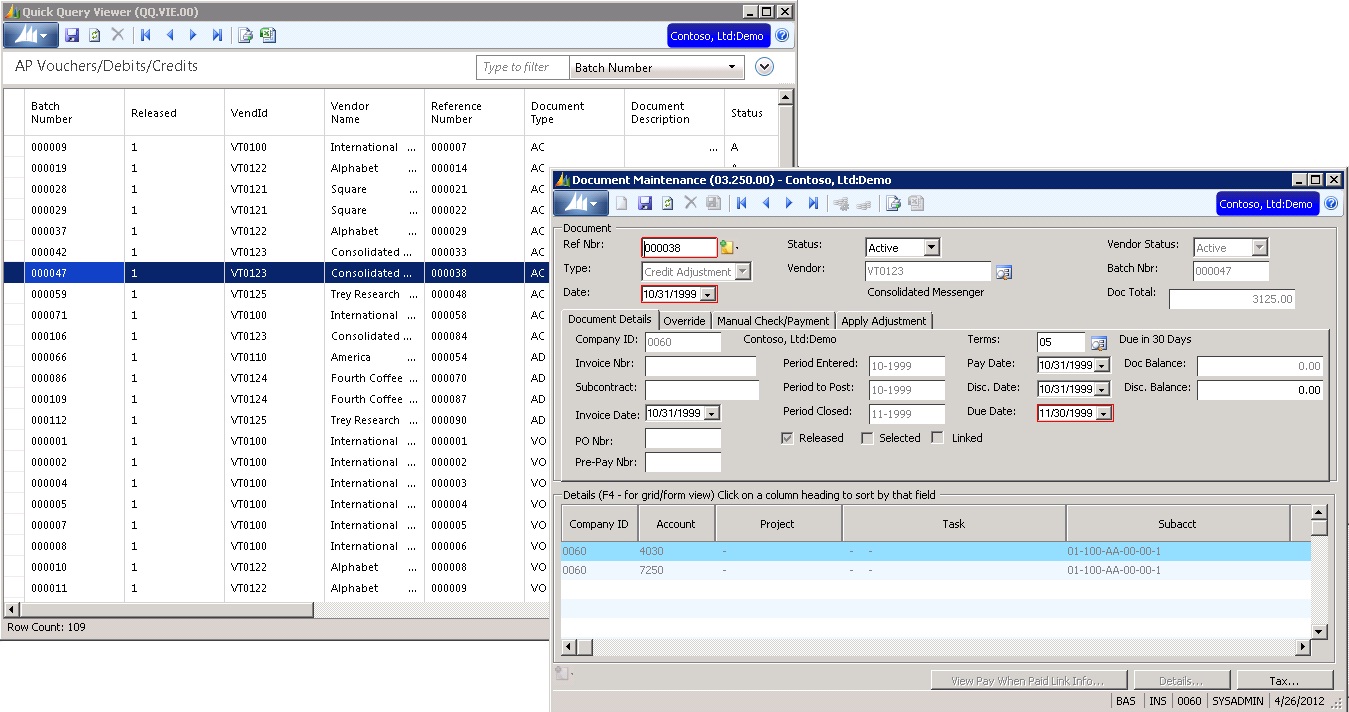
Task: Toggle the Linked checkbox
Action: (937, 438)
